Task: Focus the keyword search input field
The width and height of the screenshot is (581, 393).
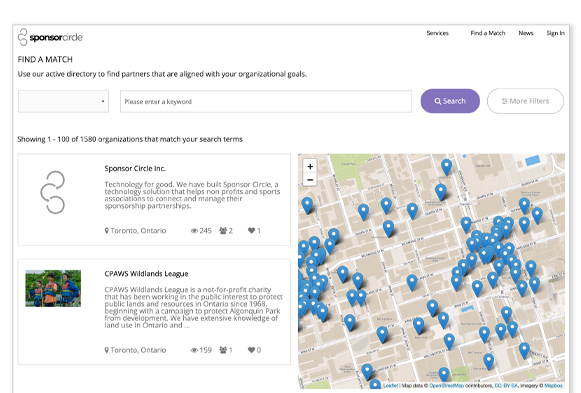Action: tap(266, 101)
